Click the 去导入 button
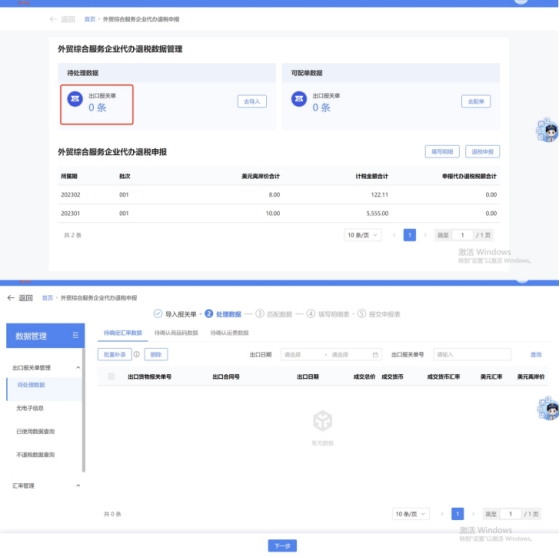Viewport: 560px width, 558px height. (252, 101)
